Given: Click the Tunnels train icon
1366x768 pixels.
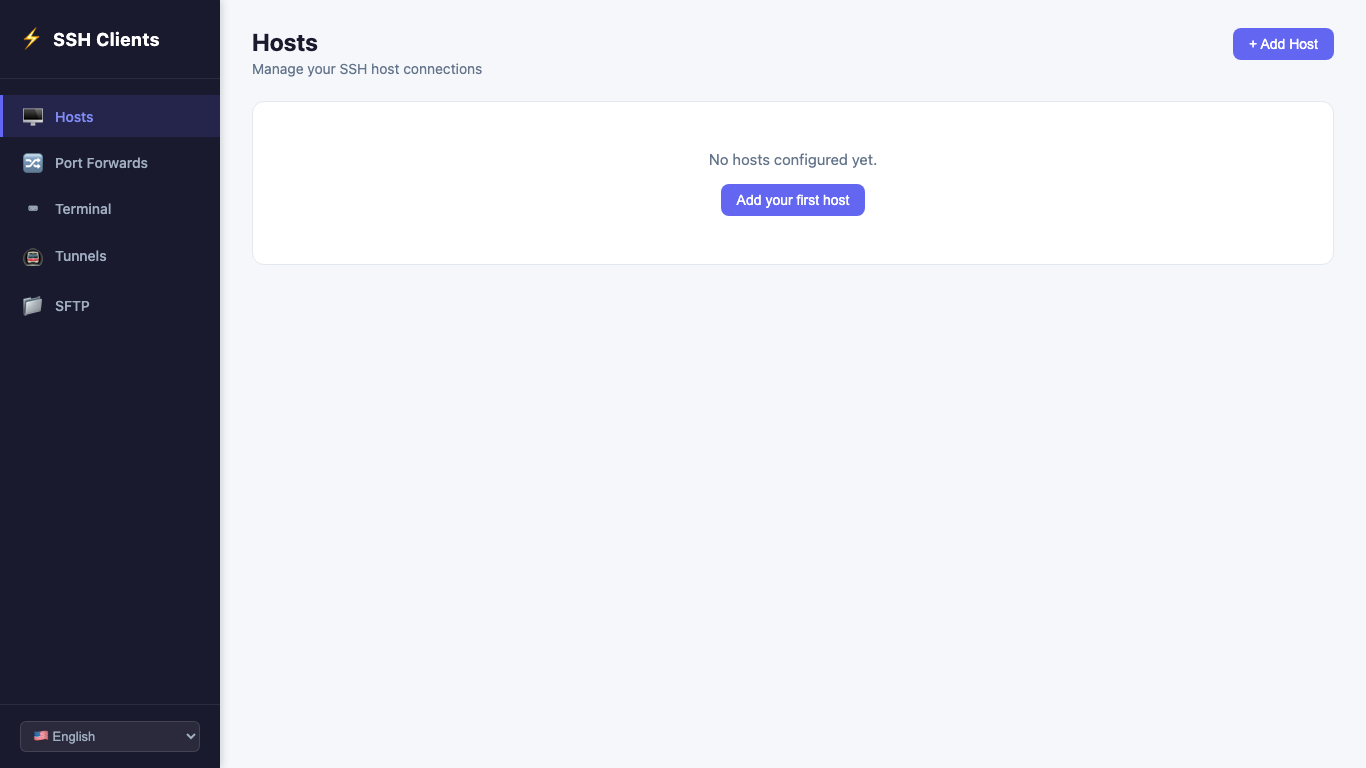Looking at the screenshot, I should [x=33, y=257].
